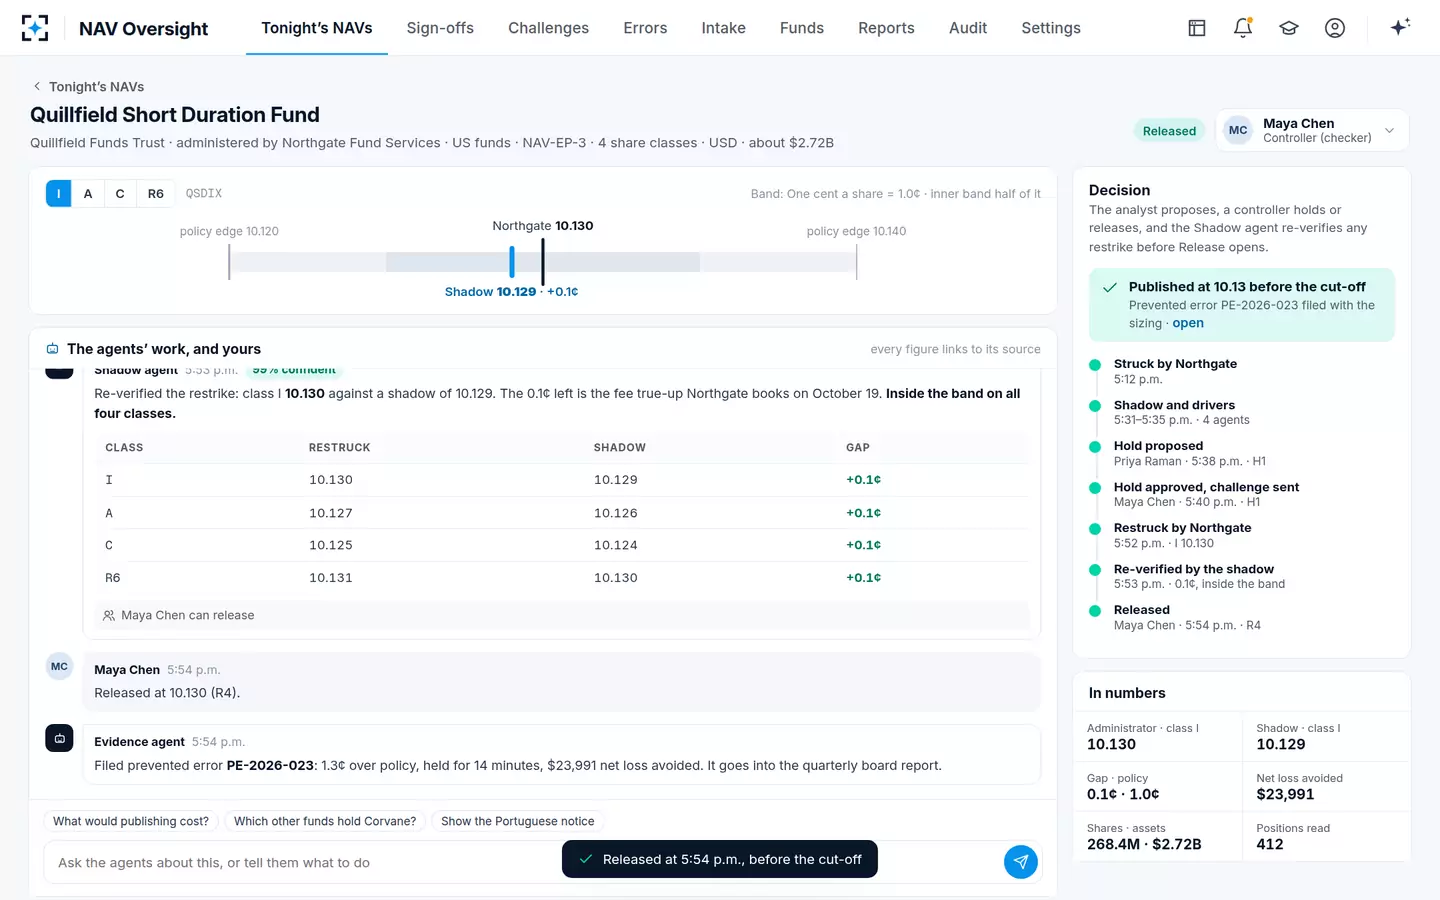
Task: Open the Sign-offs tab
Action: [x=440, y=28]
